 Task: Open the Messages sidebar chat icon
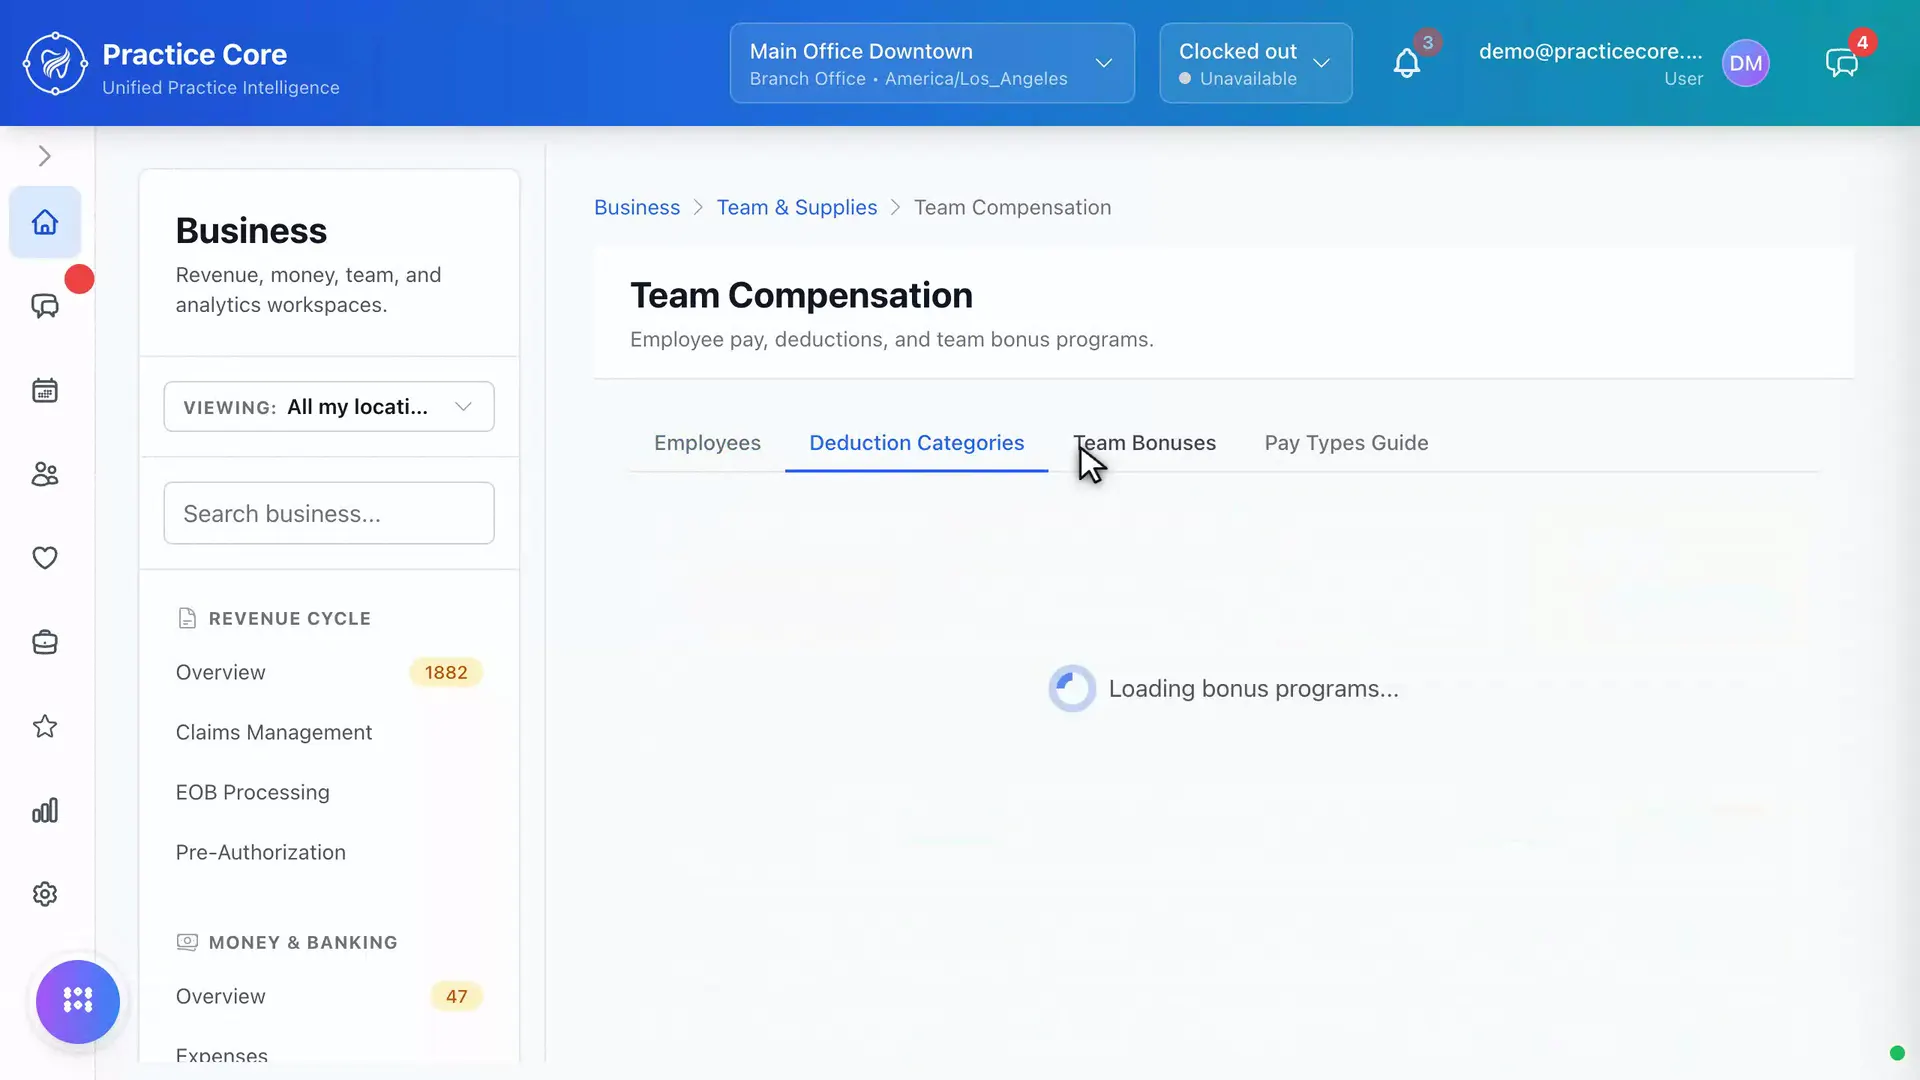(45, 306)
